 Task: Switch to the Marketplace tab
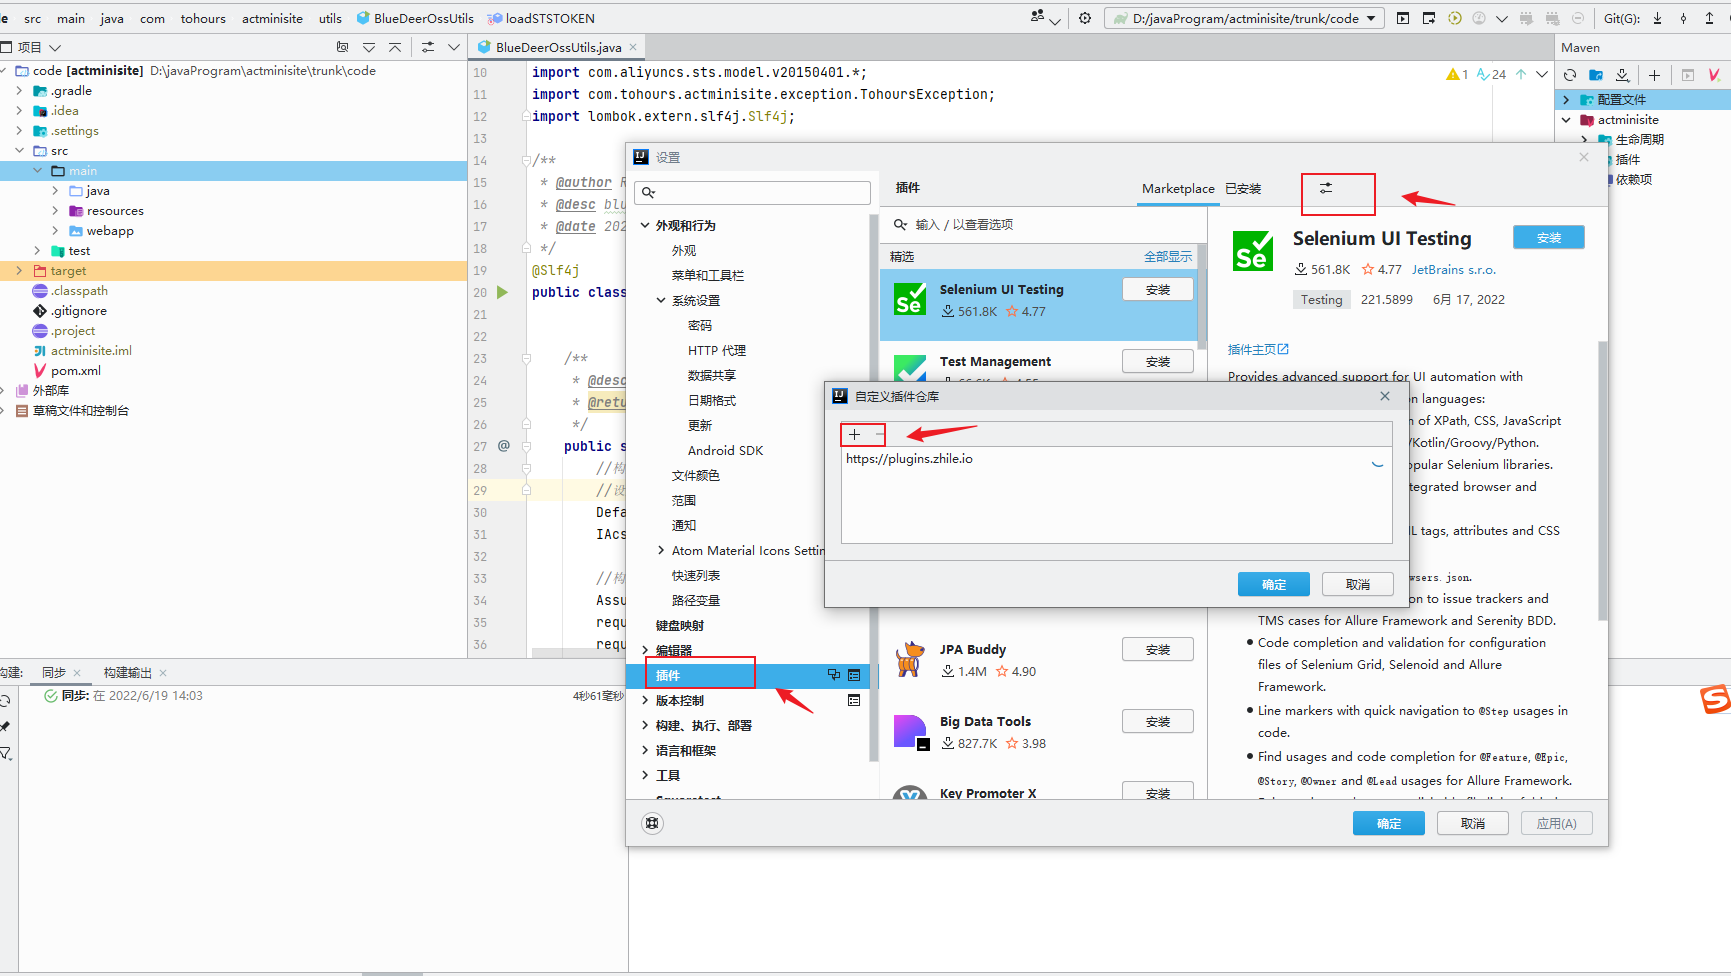tap(1177, 188)
